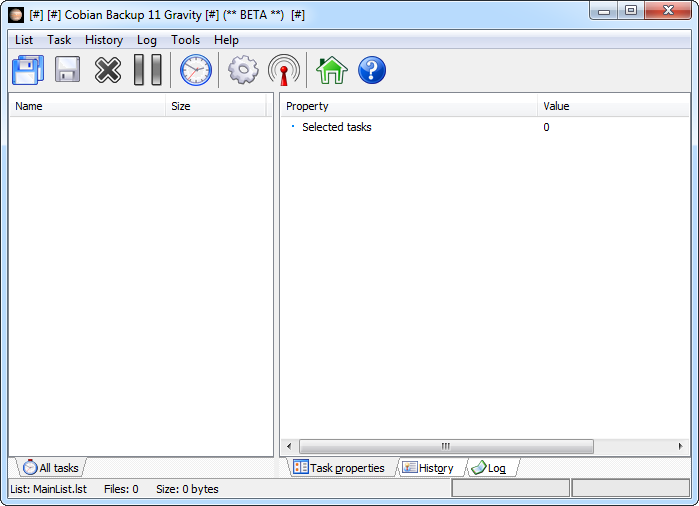Image resolution: width=699 pixels, height=506 pixels.
Task: Open the Task menu
Action: point(59,40)
